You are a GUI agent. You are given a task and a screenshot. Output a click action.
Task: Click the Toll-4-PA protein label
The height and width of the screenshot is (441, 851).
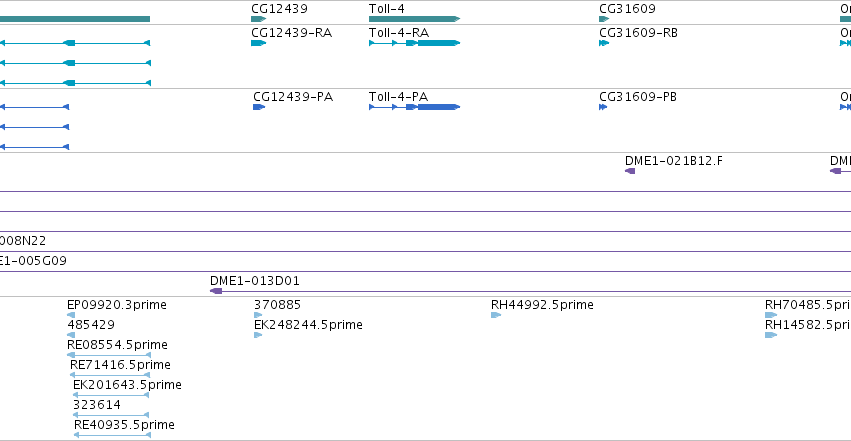pos(398,97)
